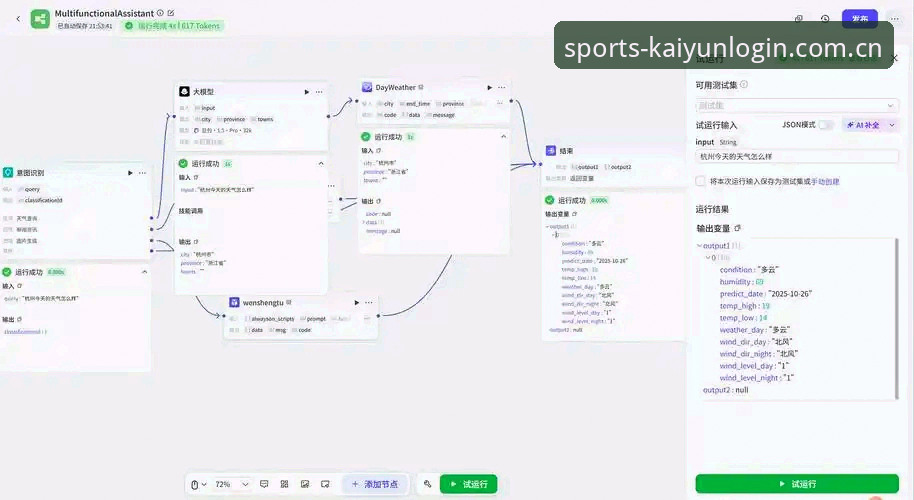The width and height of the screenshot is (914, 500).
Task: Click the edit pencil next to MultifunctionalAssistant
Action: tap(171, 13)
